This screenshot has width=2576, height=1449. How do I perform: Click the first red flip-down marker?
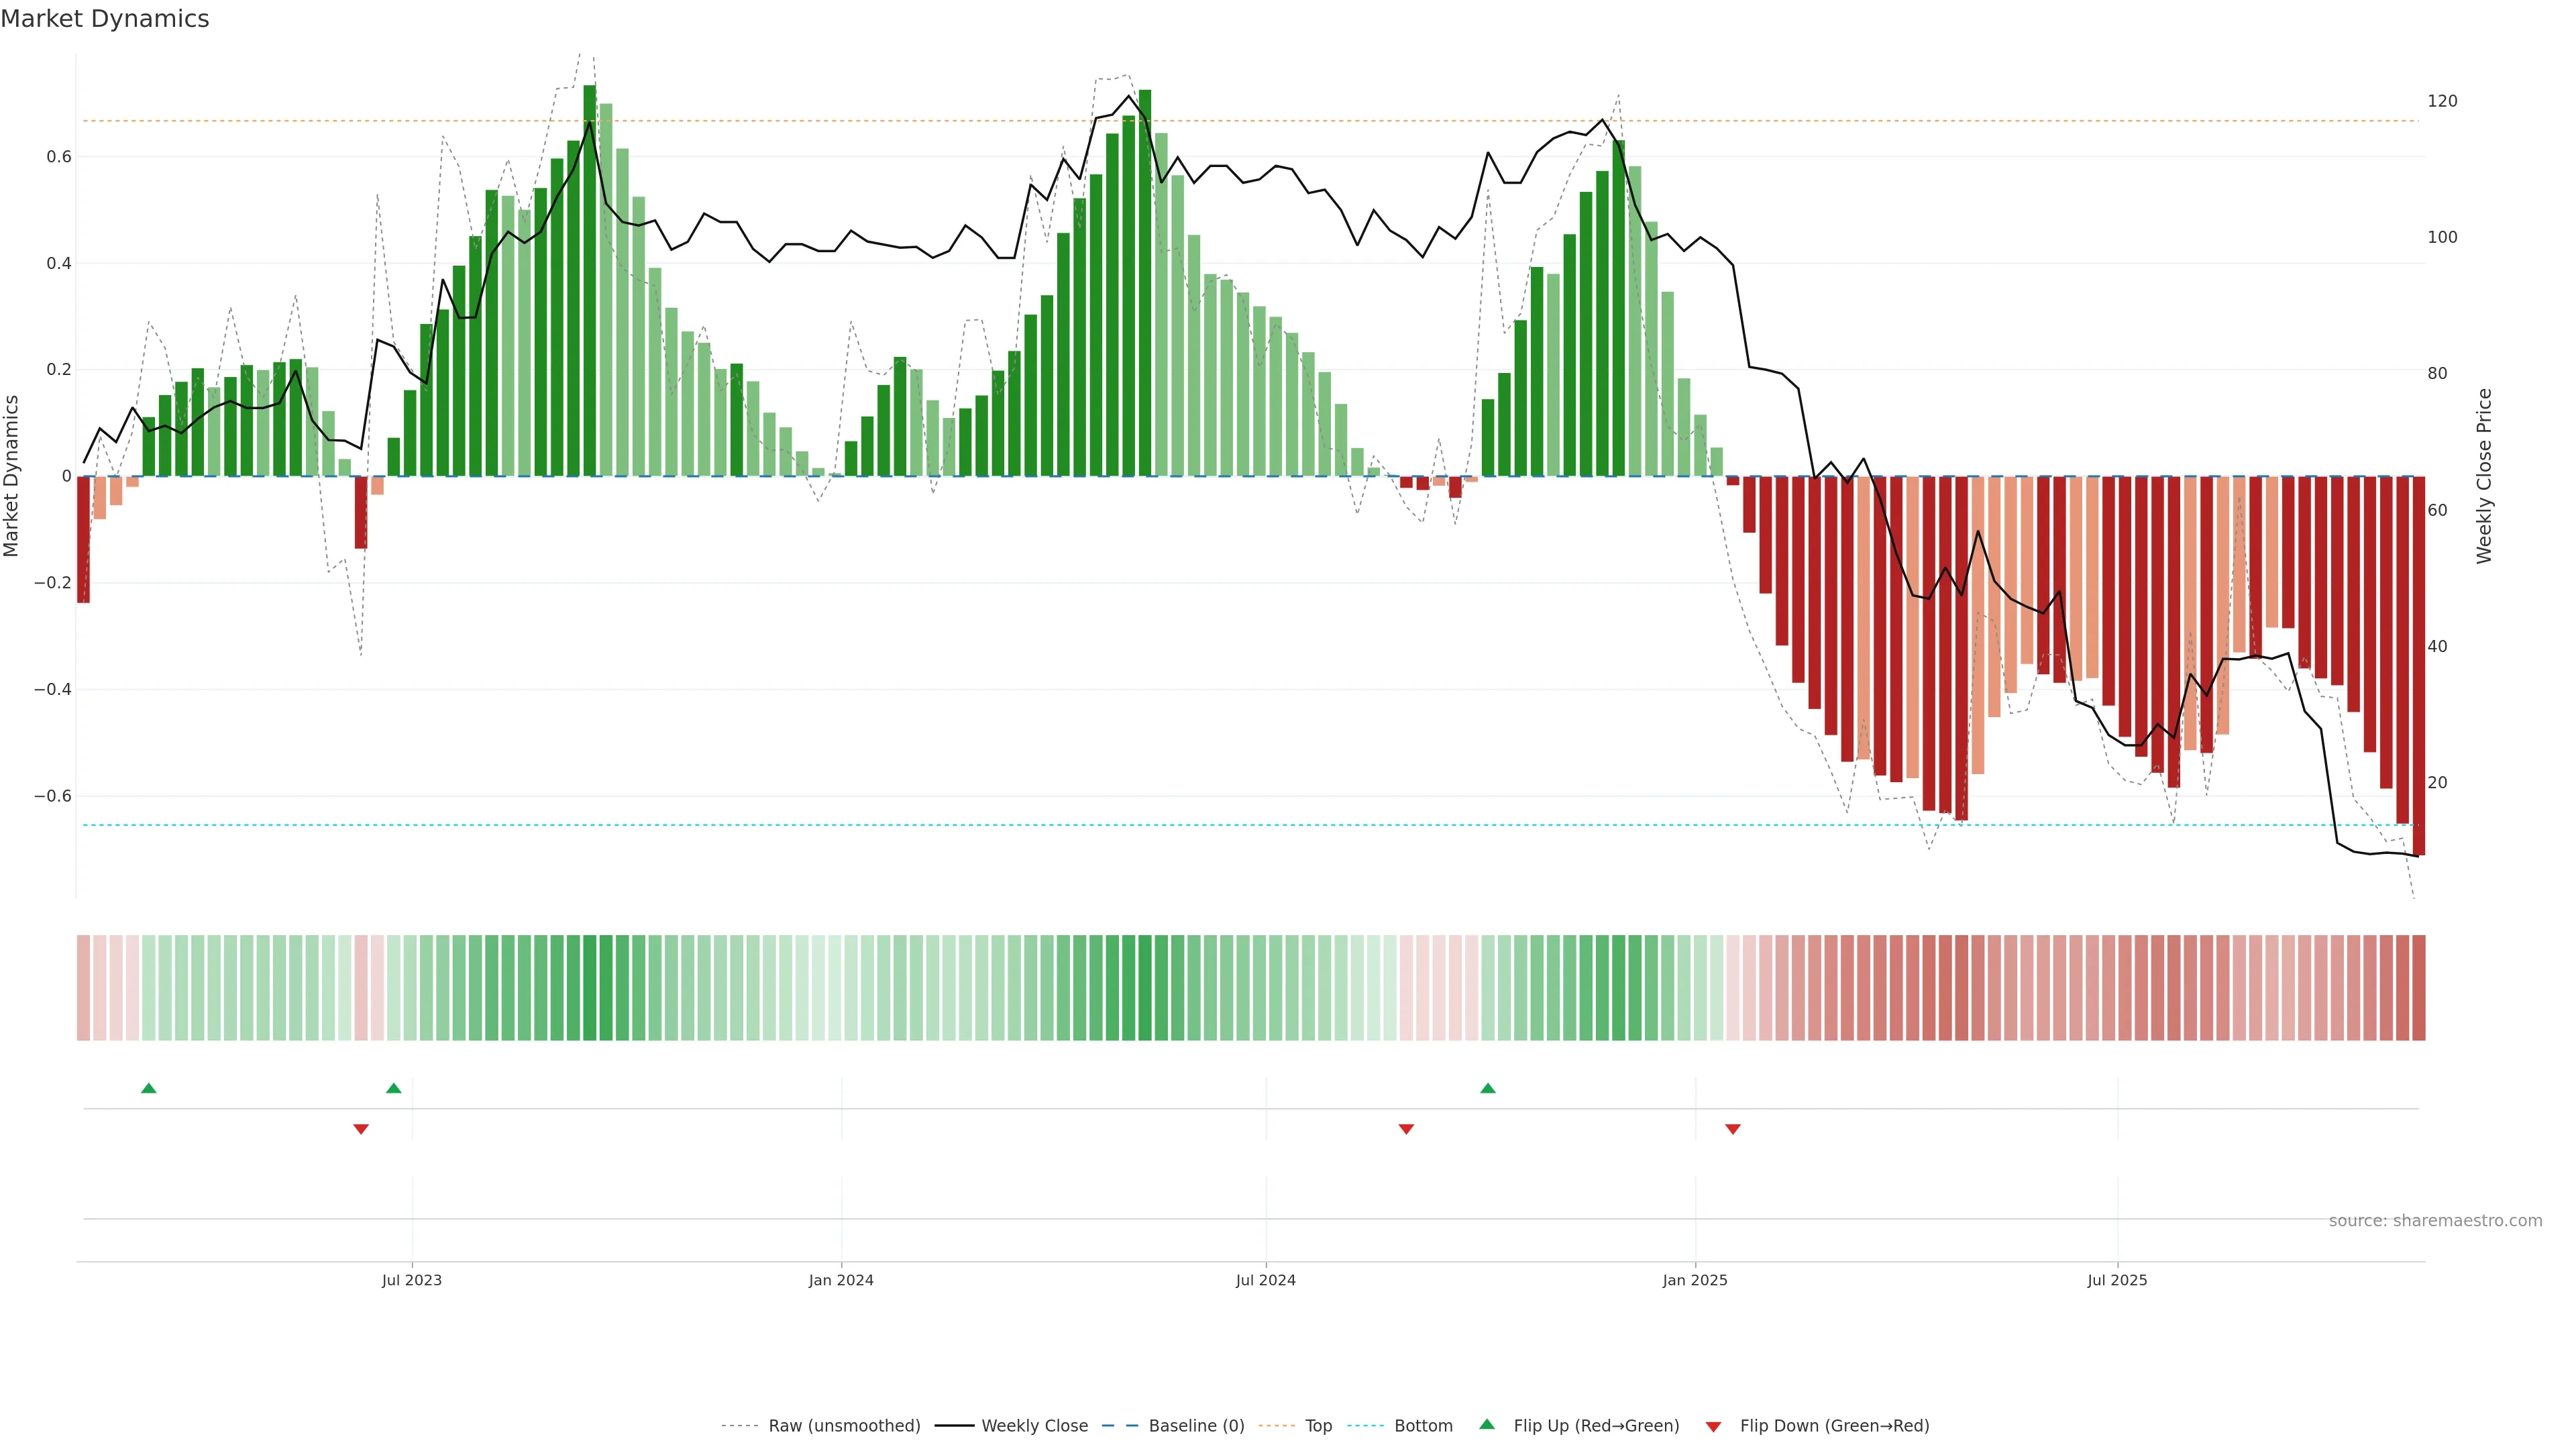361,1129
